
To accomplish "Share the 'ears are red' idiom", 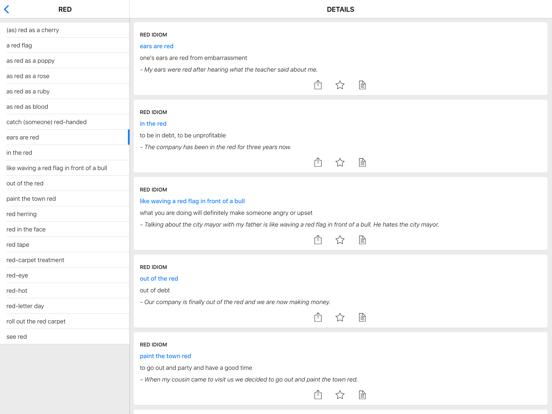I will [318, 85].
